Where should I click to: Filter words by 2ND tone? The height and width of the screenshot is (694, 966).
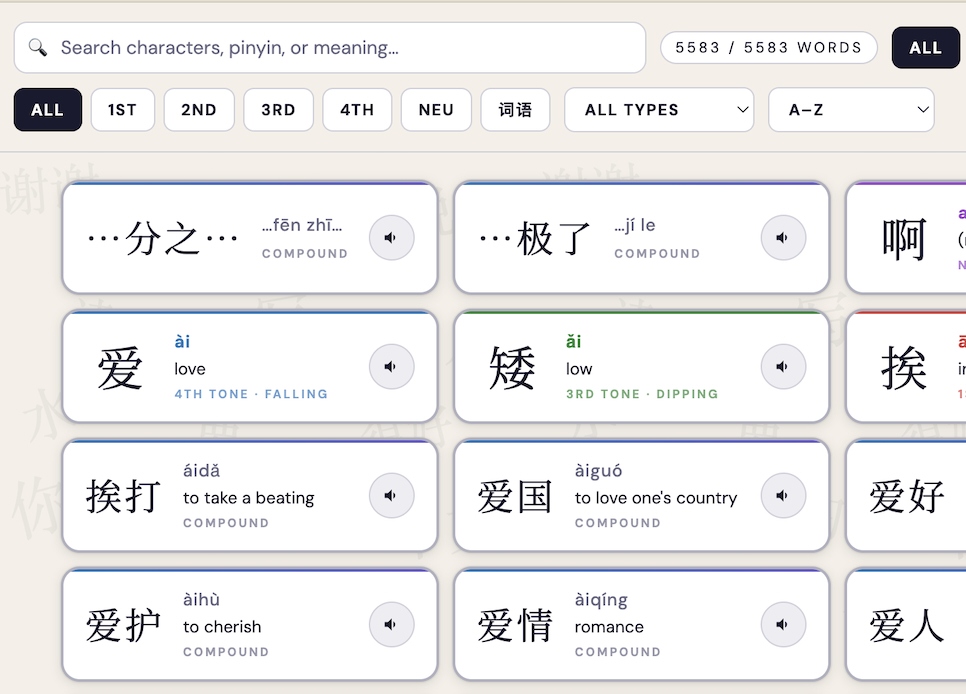[199, 110]
